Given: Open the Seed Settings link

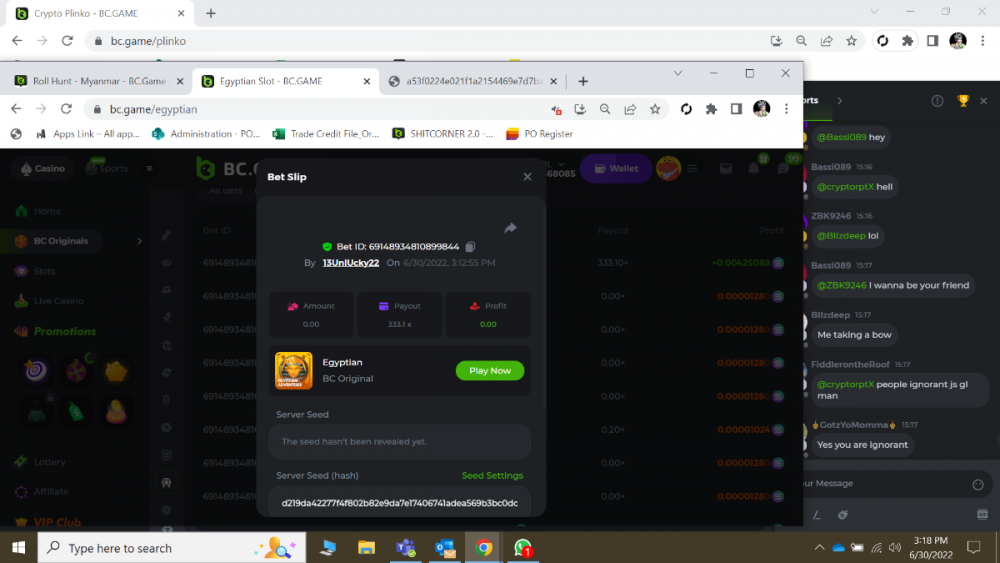Looking at the screenshot, I should pos(492,476).
